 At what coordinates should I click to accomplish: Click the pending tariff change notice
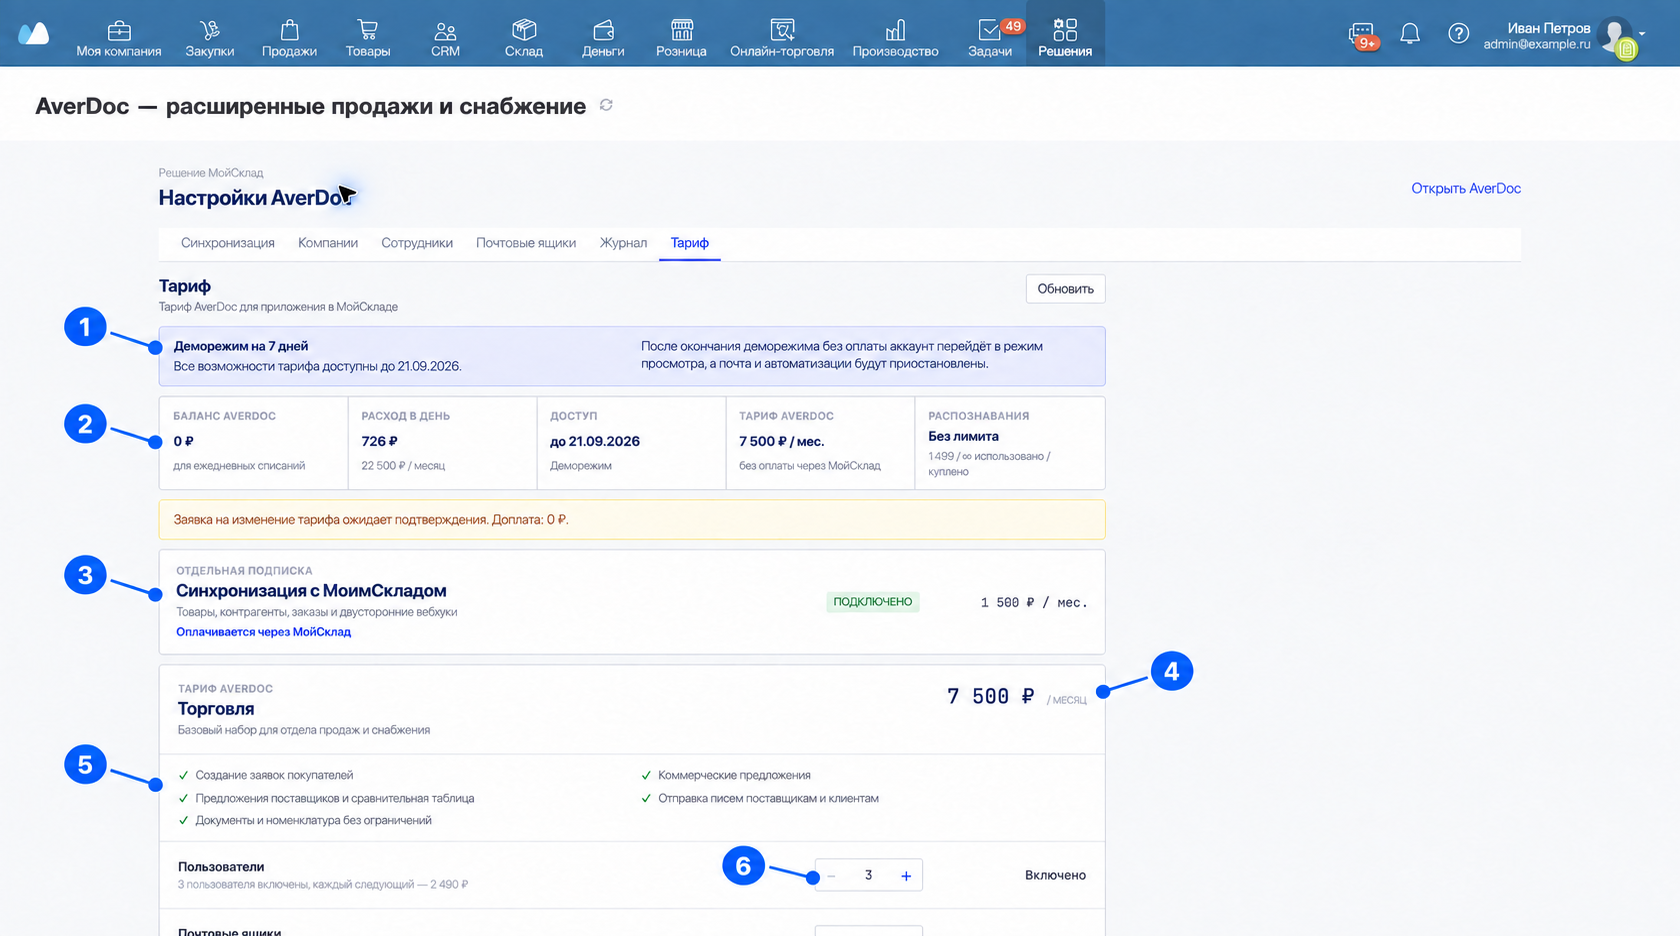pyautogui.click(x=632, y=520)
